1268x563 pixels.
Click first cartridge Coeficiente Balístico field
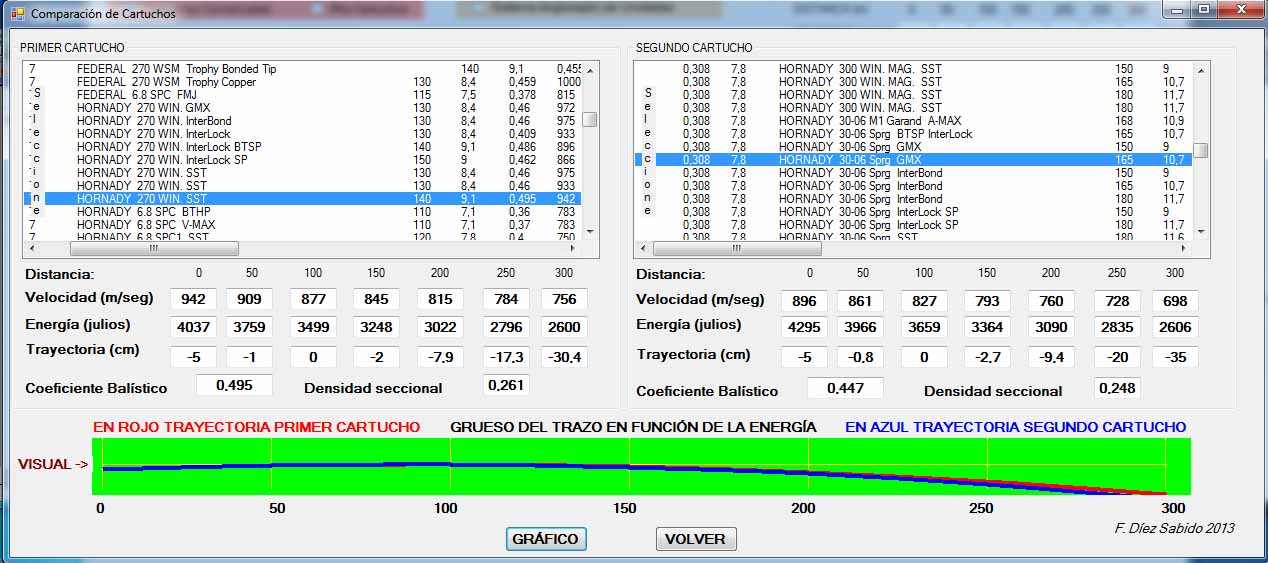click(234, 386)
